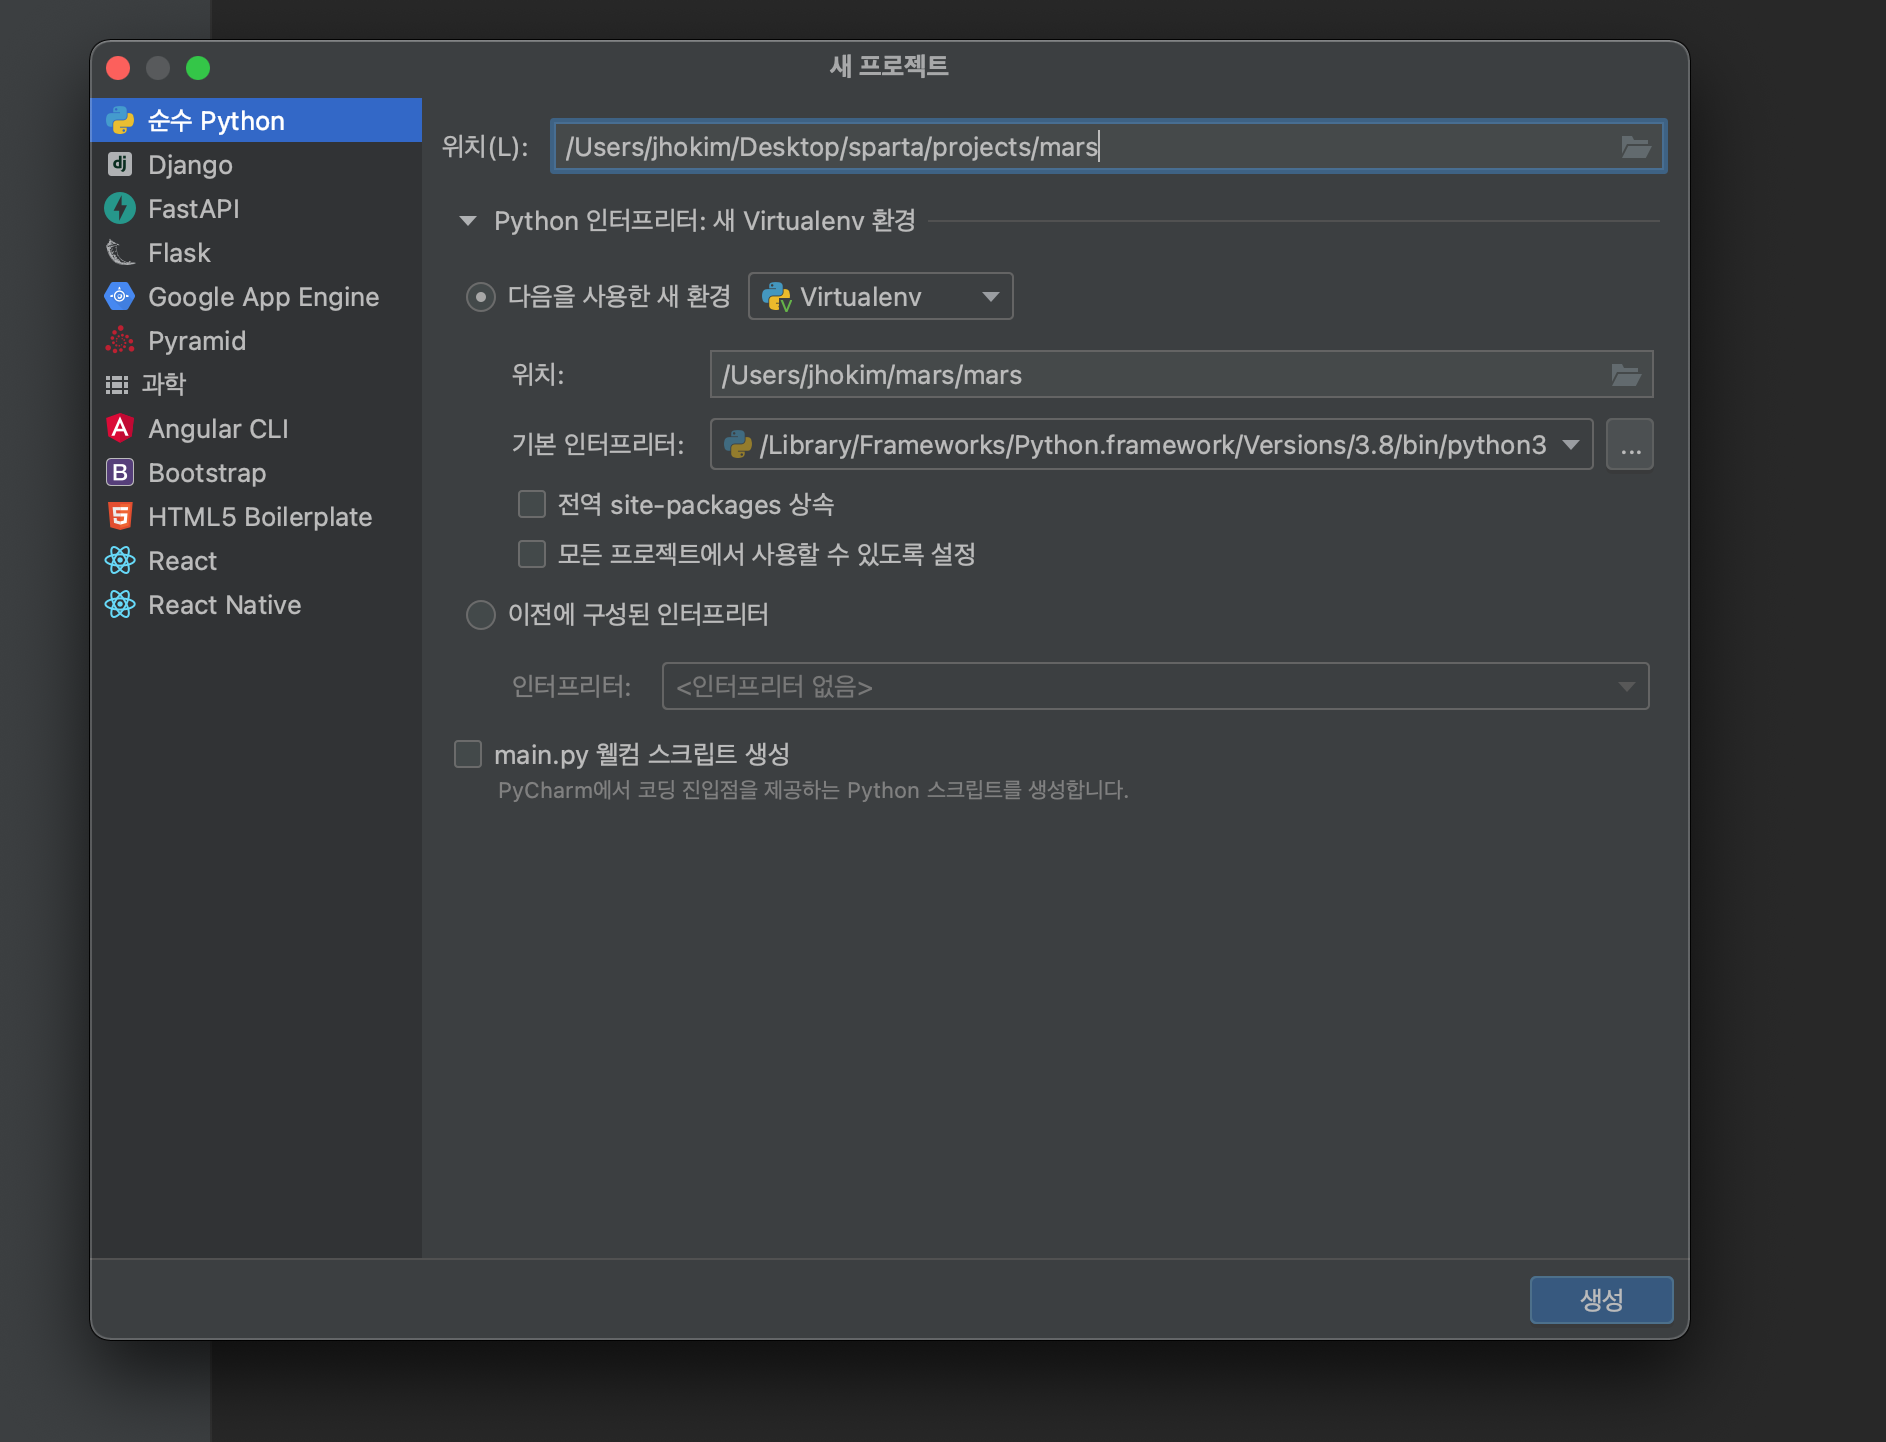Click the Google App Engine icon
Screen dimensions: 1886x1442
[120, 296]
